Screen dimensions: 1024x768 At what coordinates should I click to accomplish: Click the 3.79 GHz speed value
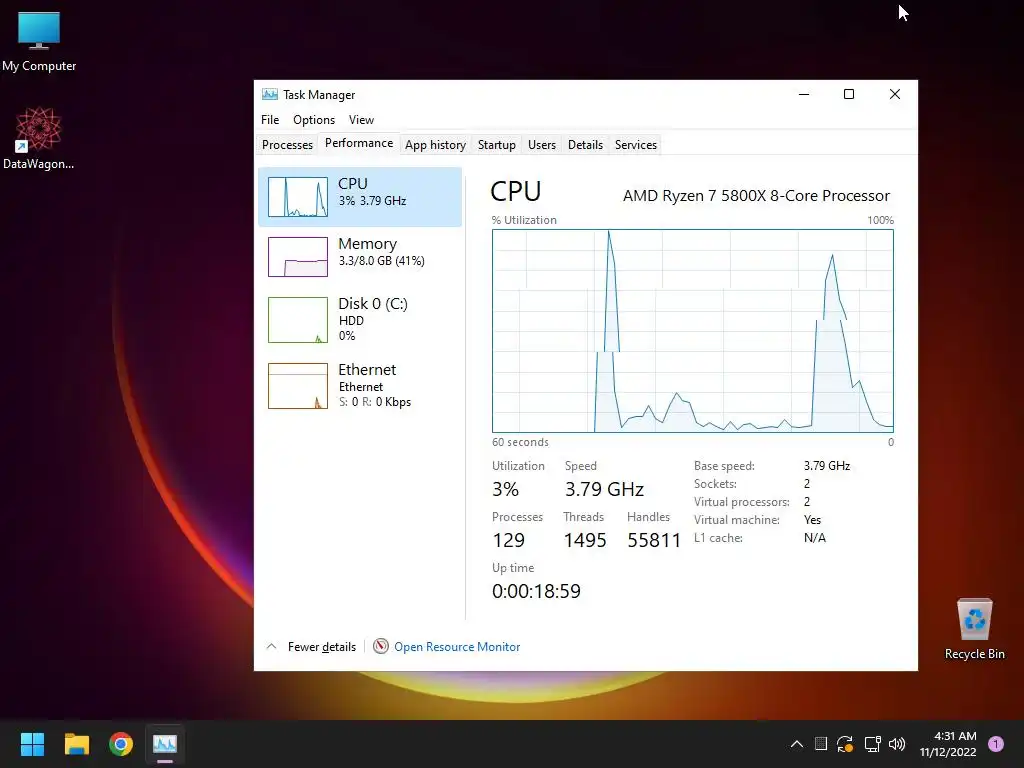(x=604, y=489)
